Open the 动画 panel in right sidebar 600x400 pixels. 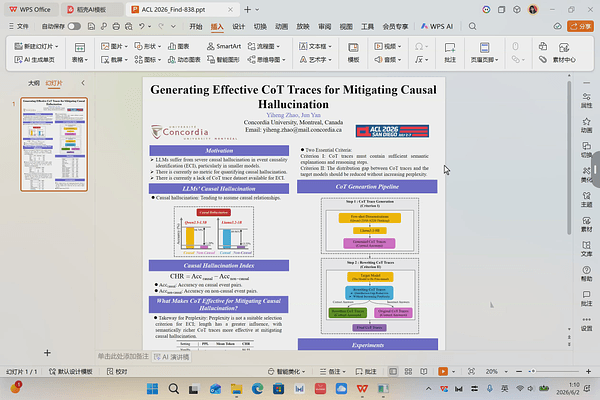[586, 125]
